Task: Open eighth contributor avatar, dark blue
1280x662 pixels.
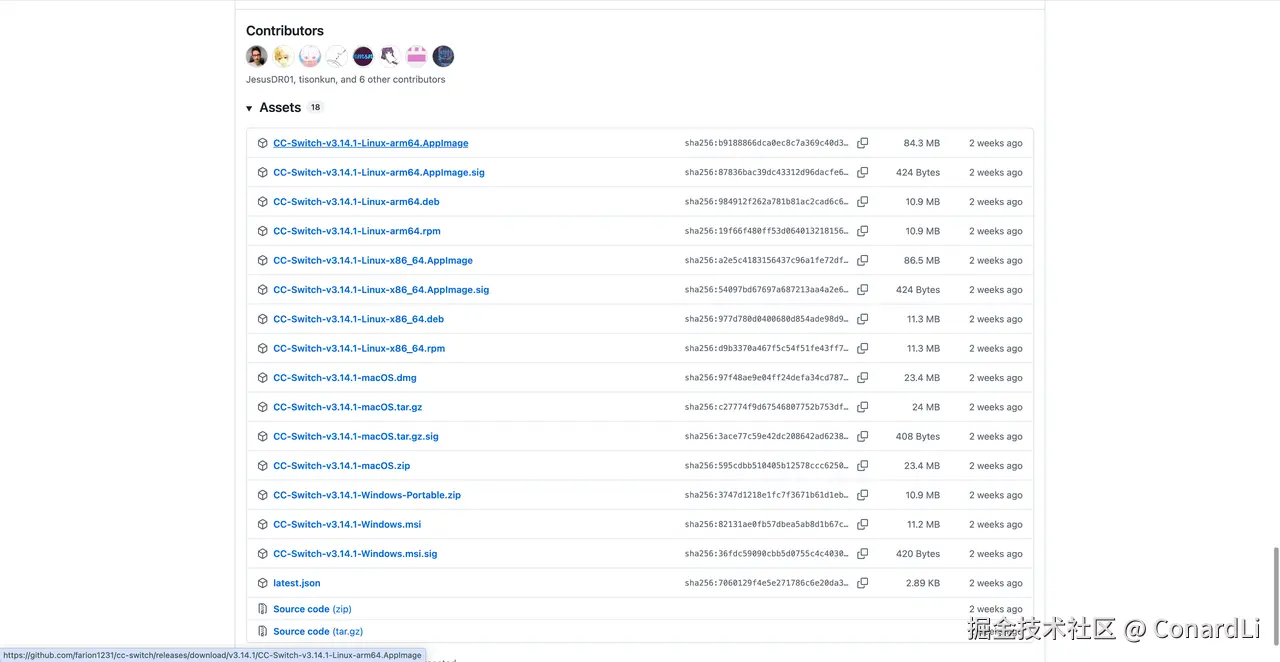Action: coord(443,56)
